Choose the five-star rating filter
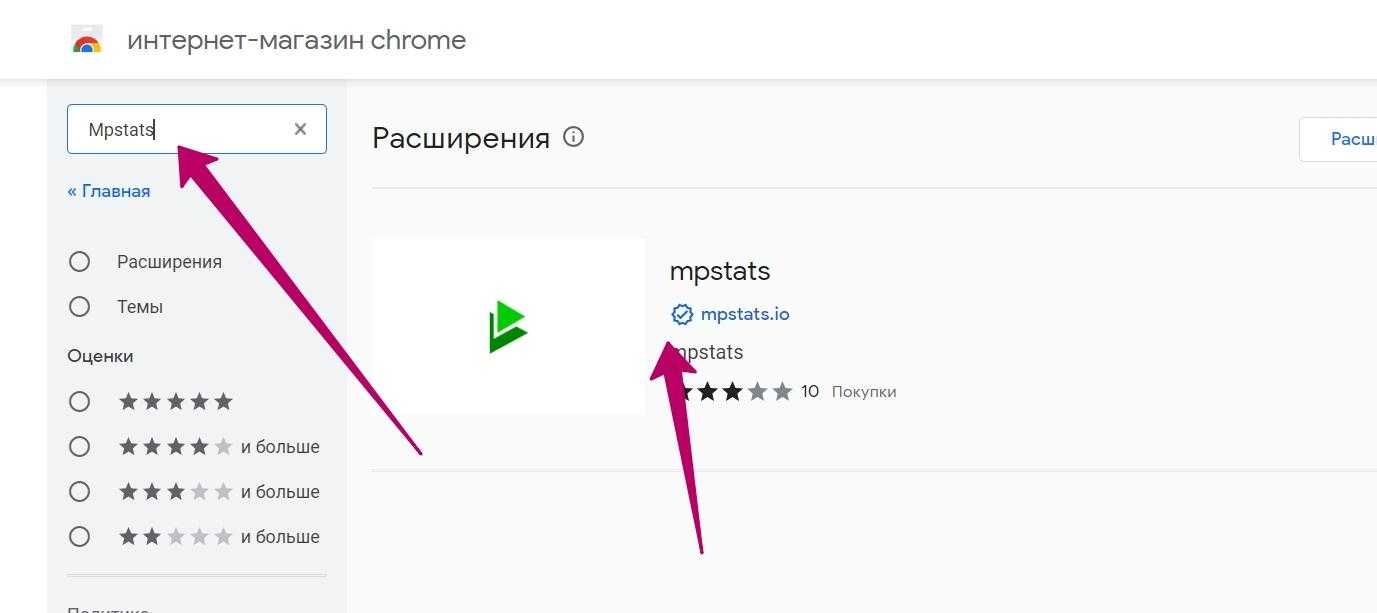The width and height of the screenshot is (1377, 613). 80,402
